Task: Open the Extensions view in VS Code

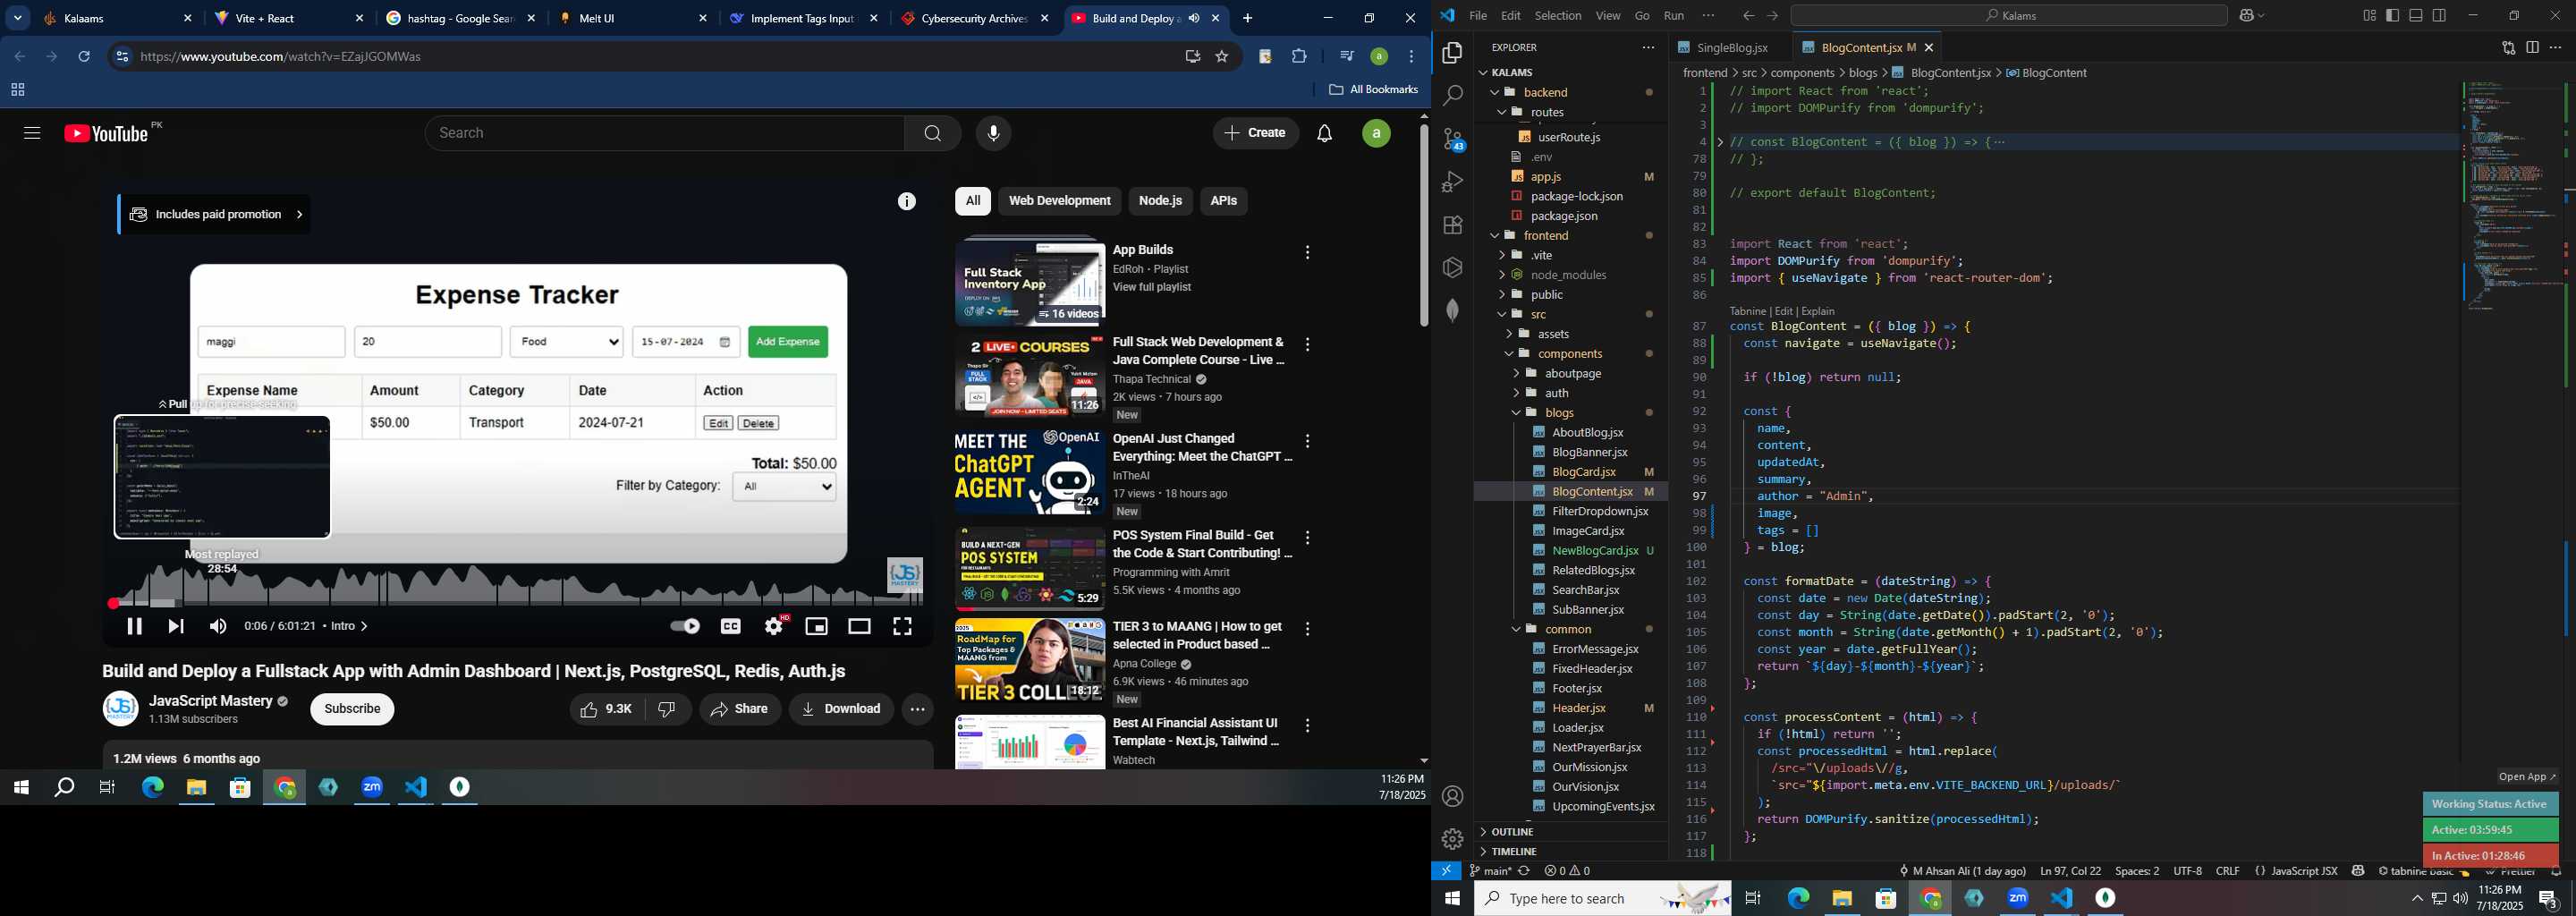Action: tap(1452, 225)
